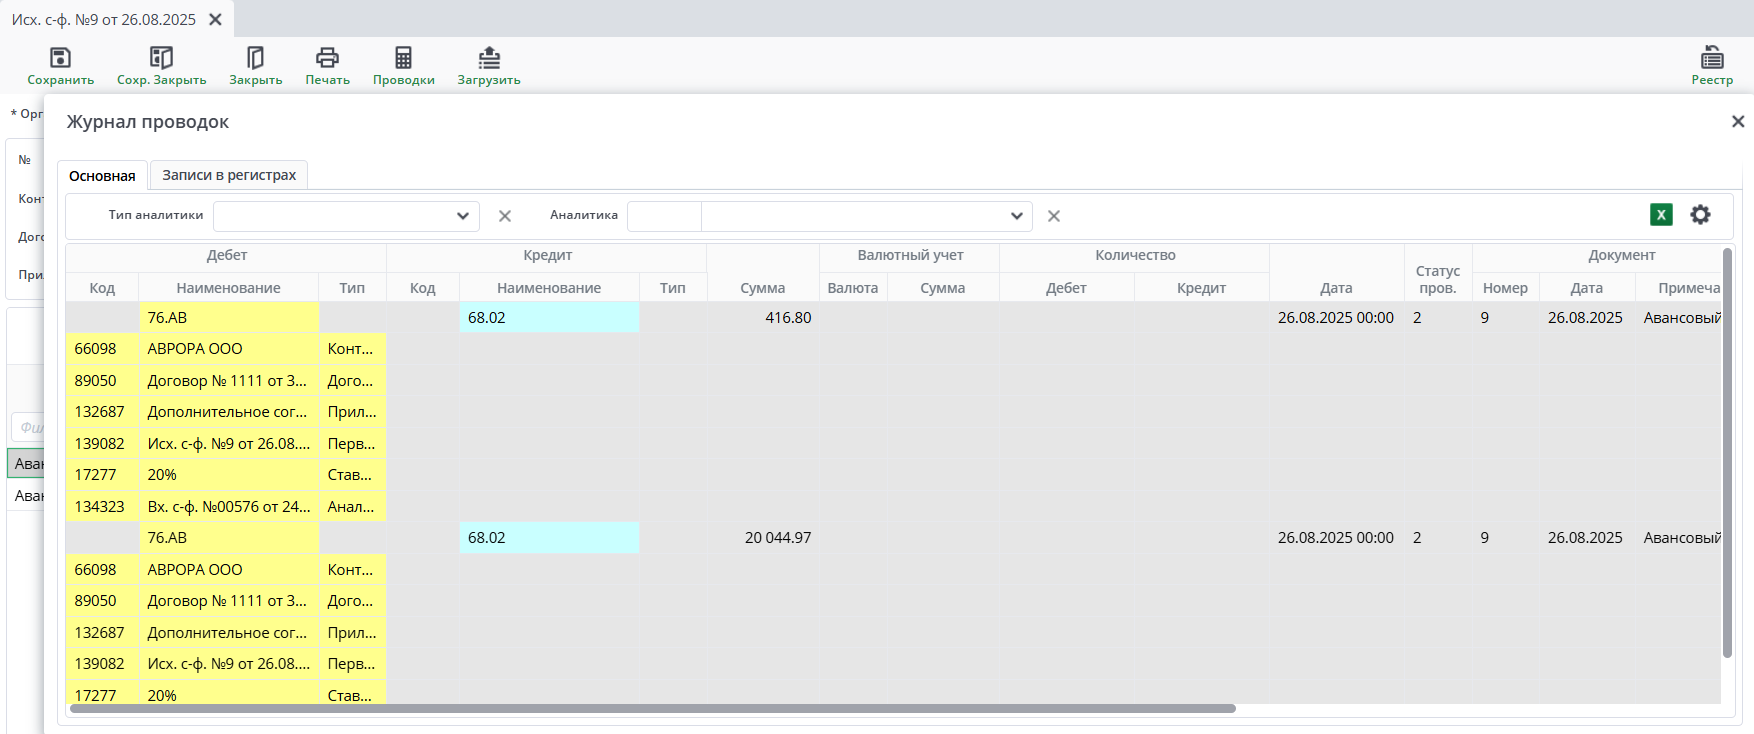
Task: Open table settings gear icon
Action: 1700,215
